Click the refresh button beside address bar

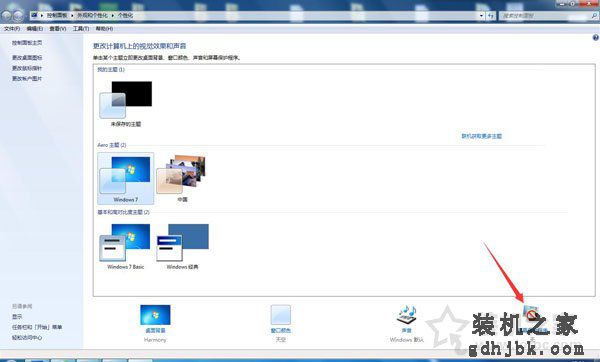(491, 16)
